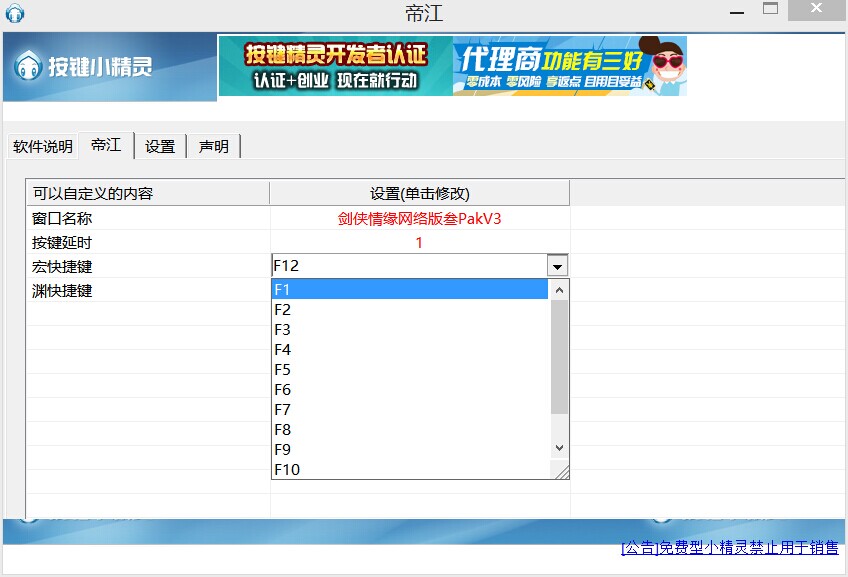The width and height of the screenshot is (848, 577).
Task: Open the 按键精灵开发者认证 banner ad
Action: pyautogui.click(x=335, y=66)
